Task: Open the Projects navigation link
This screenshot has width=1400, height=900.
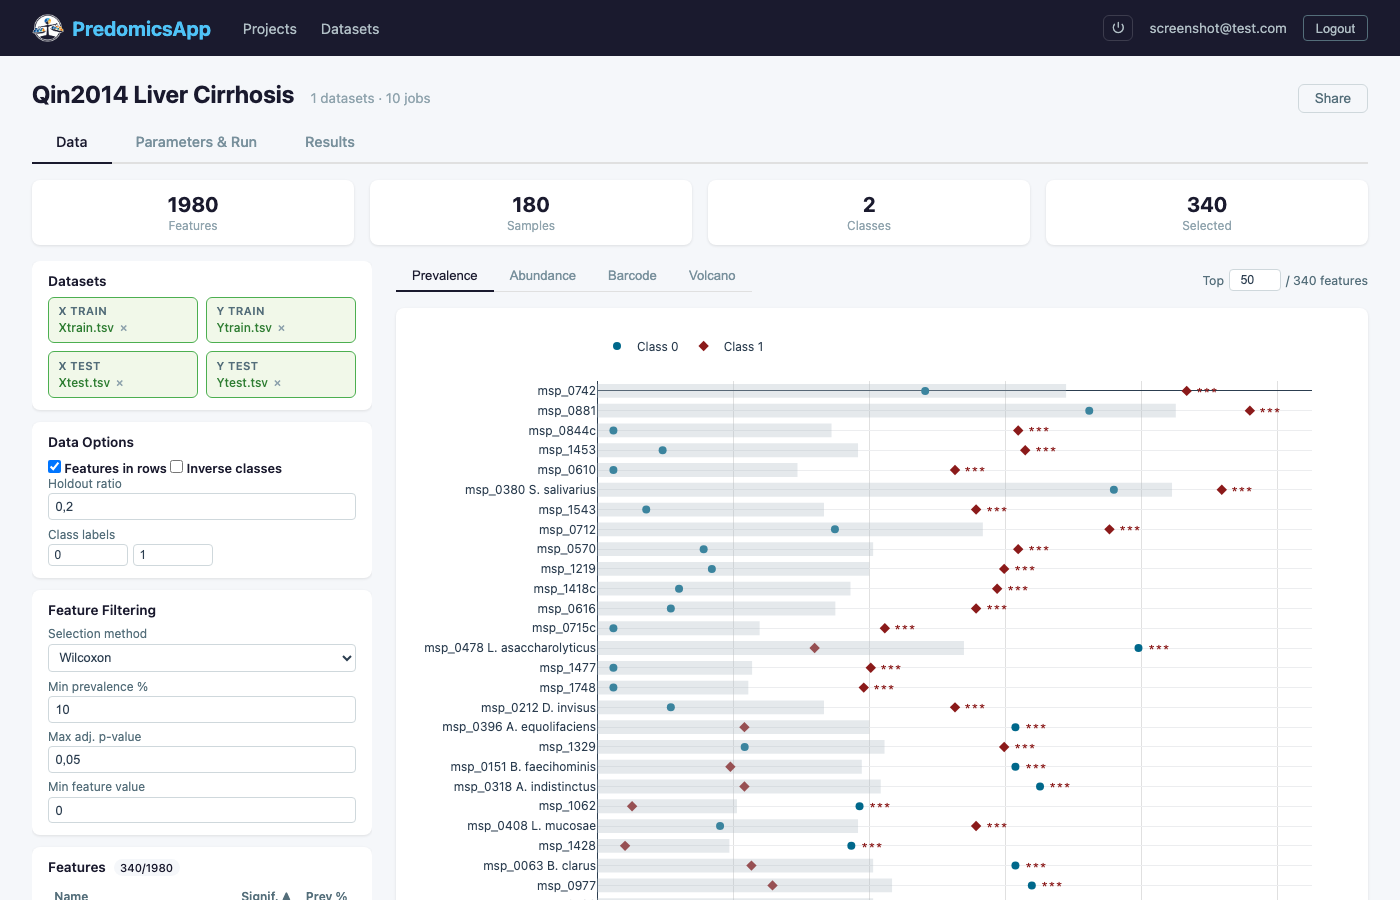Action: (x=269, y=29)
